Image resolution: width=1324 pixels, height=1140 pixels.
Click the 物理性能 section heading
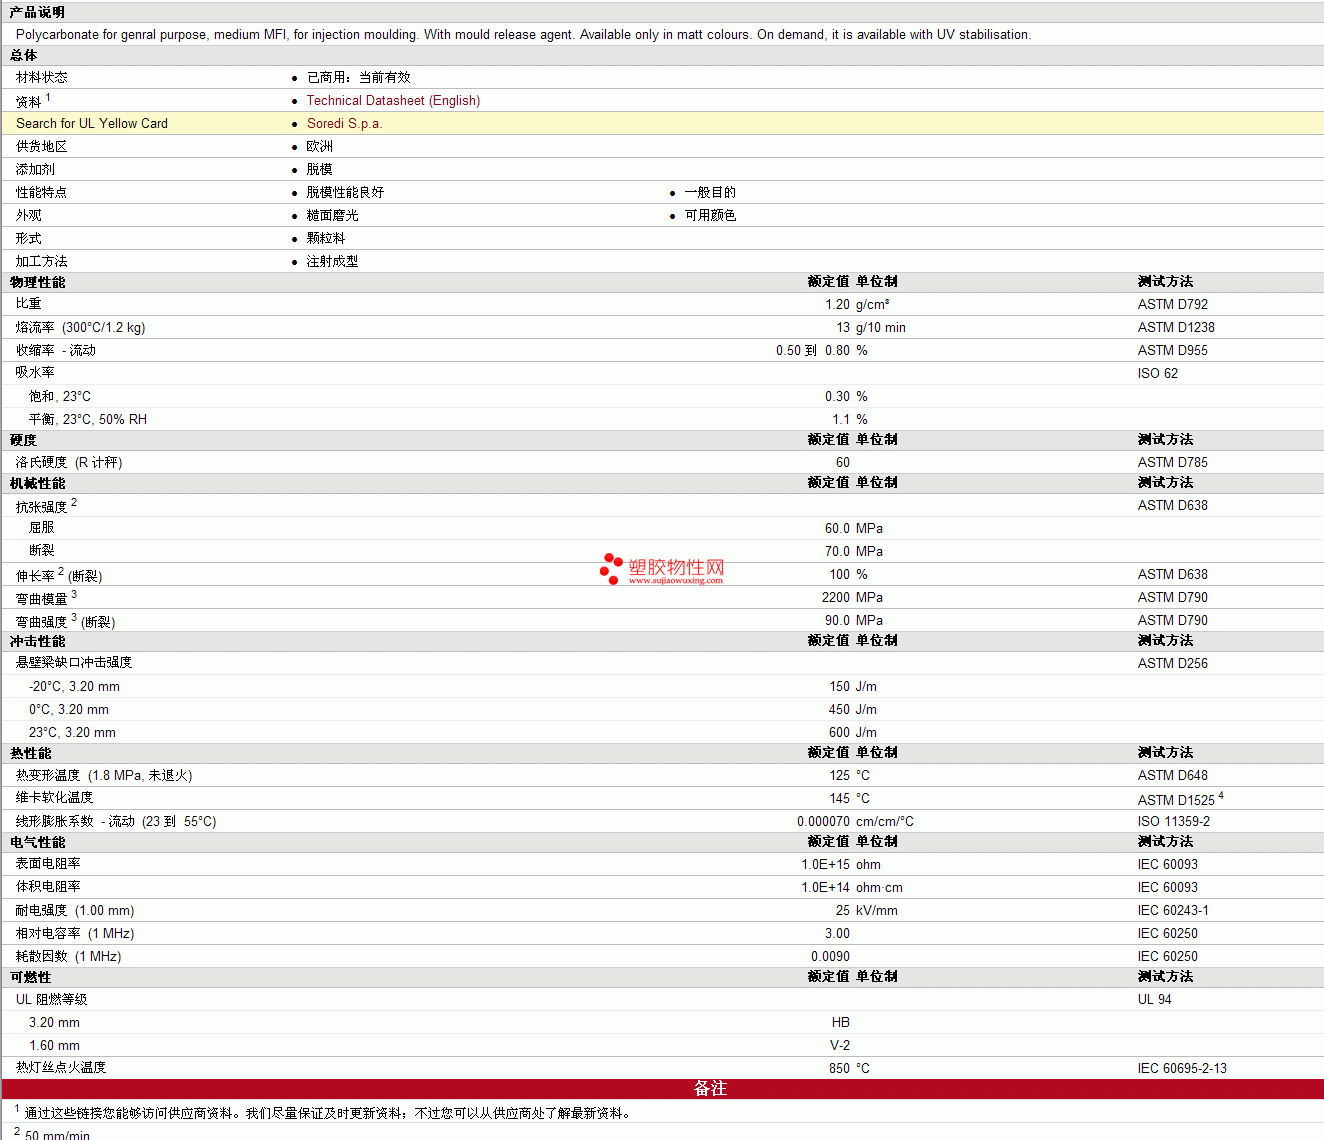tap(37, 282)
